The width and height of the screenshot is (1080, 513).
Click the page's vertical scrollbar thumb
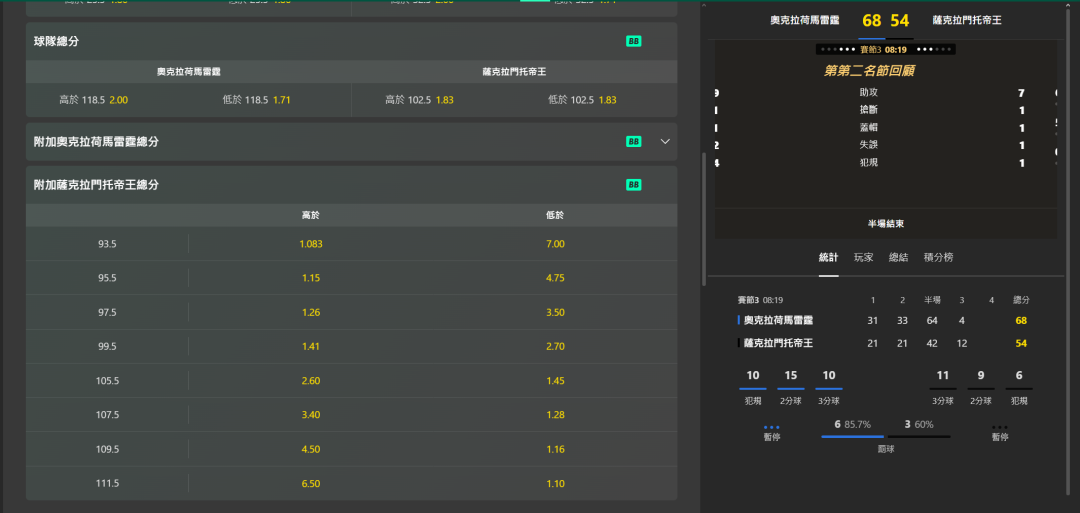pos(703,219)
